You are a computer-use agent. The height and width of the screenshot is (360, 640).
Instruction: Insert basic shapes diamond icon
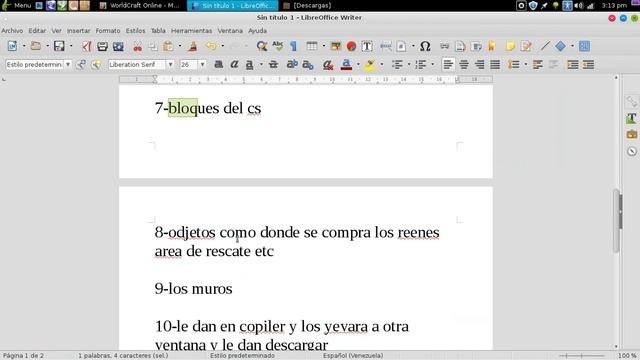(x=561, y=46)
